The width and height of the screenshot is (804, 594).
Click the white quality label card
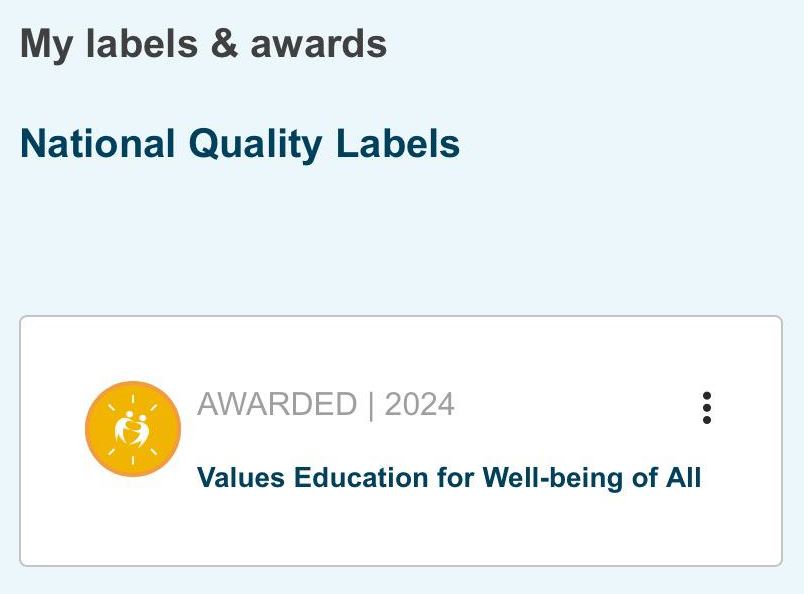click(x=400, y=530)
